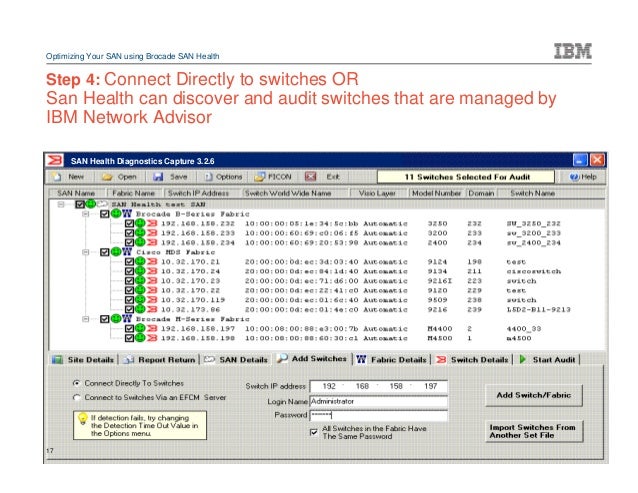Open the Report Return tab

pos(160,360)
